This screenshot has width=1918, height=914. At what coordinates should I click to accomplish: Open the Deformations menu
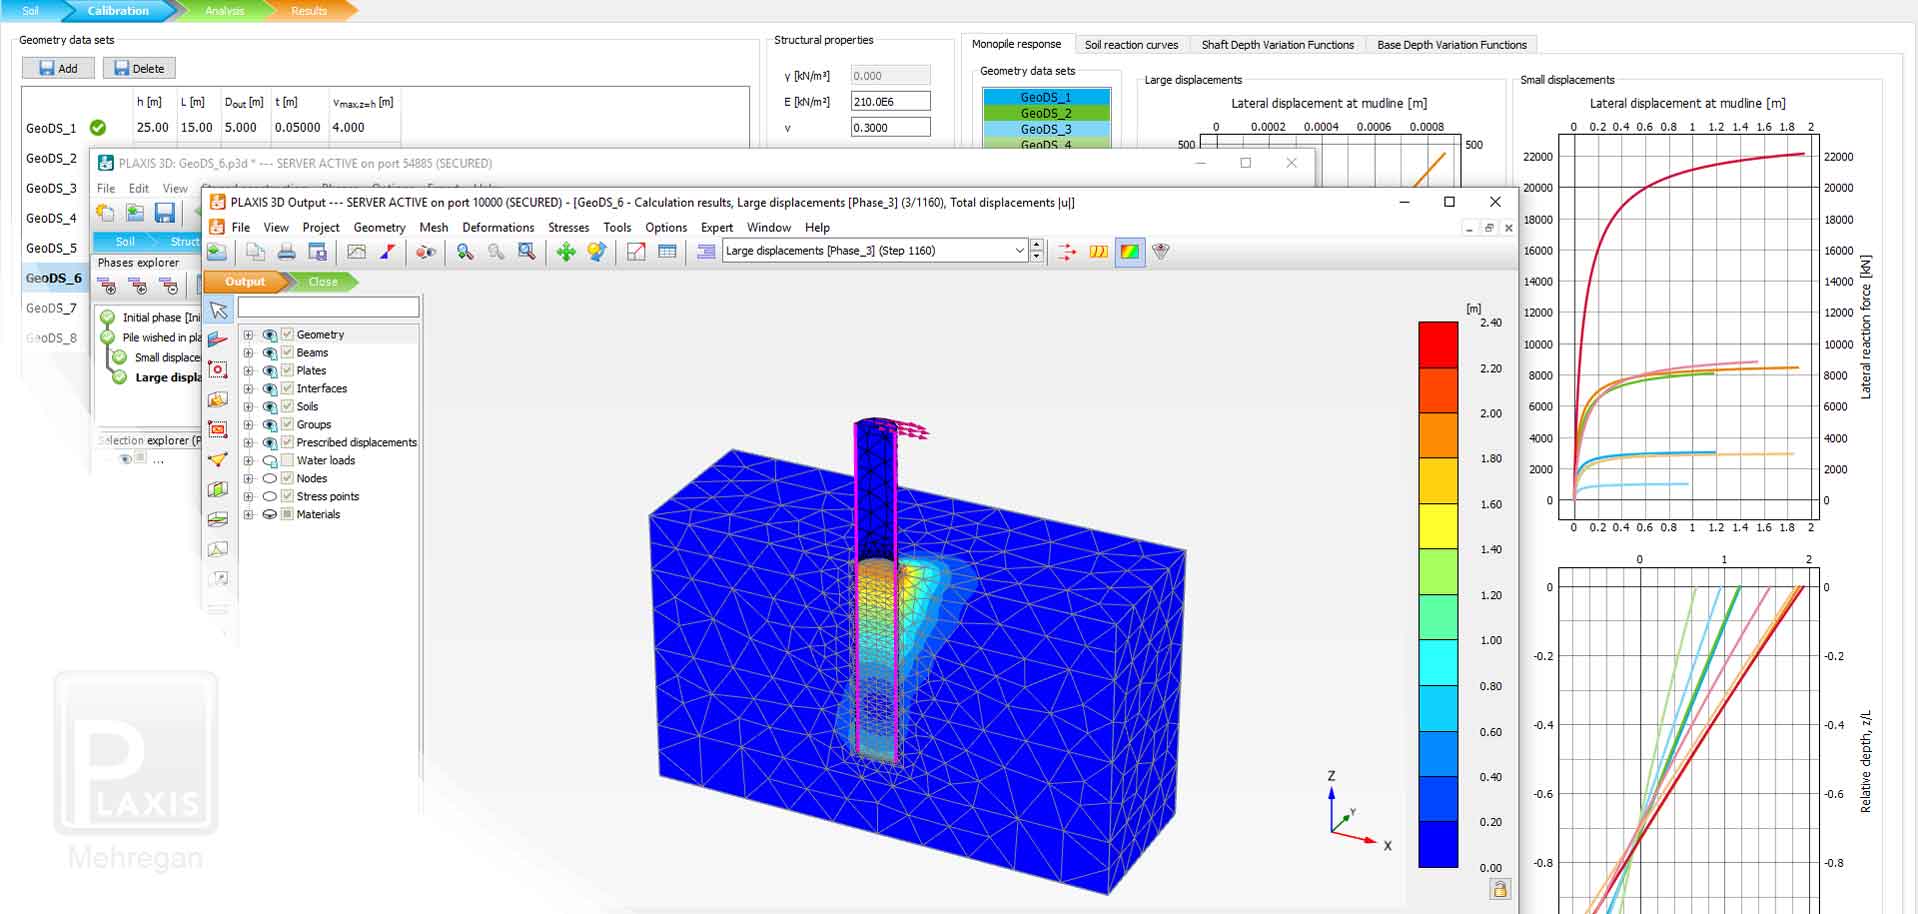[x=498, y=228]
